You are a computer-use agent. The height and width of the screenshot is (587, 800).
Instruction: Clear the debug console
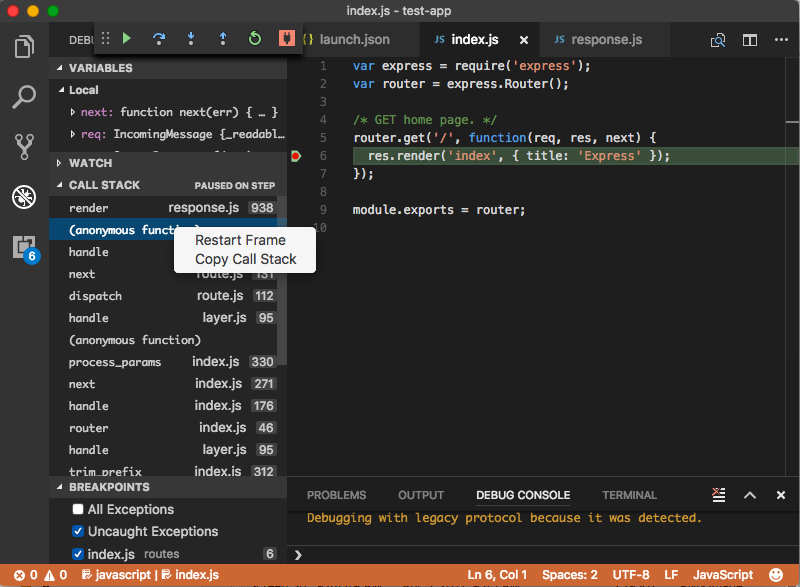point(718,495)
